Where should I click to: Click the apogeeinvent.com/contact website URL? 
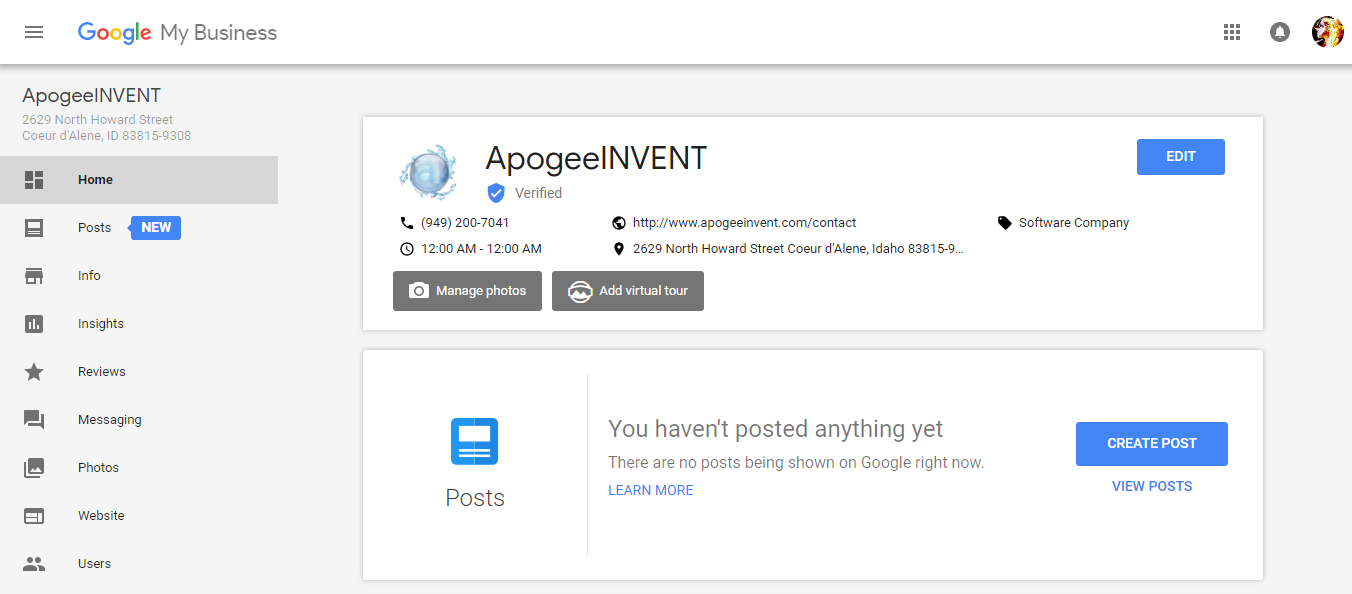pyautogui.click(x=744, y=223)
